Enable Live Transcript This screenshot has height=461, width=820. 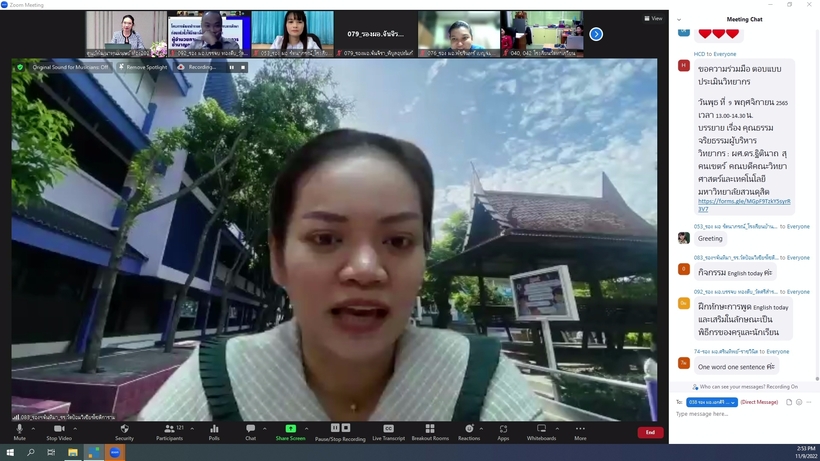pyautogui.click(x=388, y=432)
